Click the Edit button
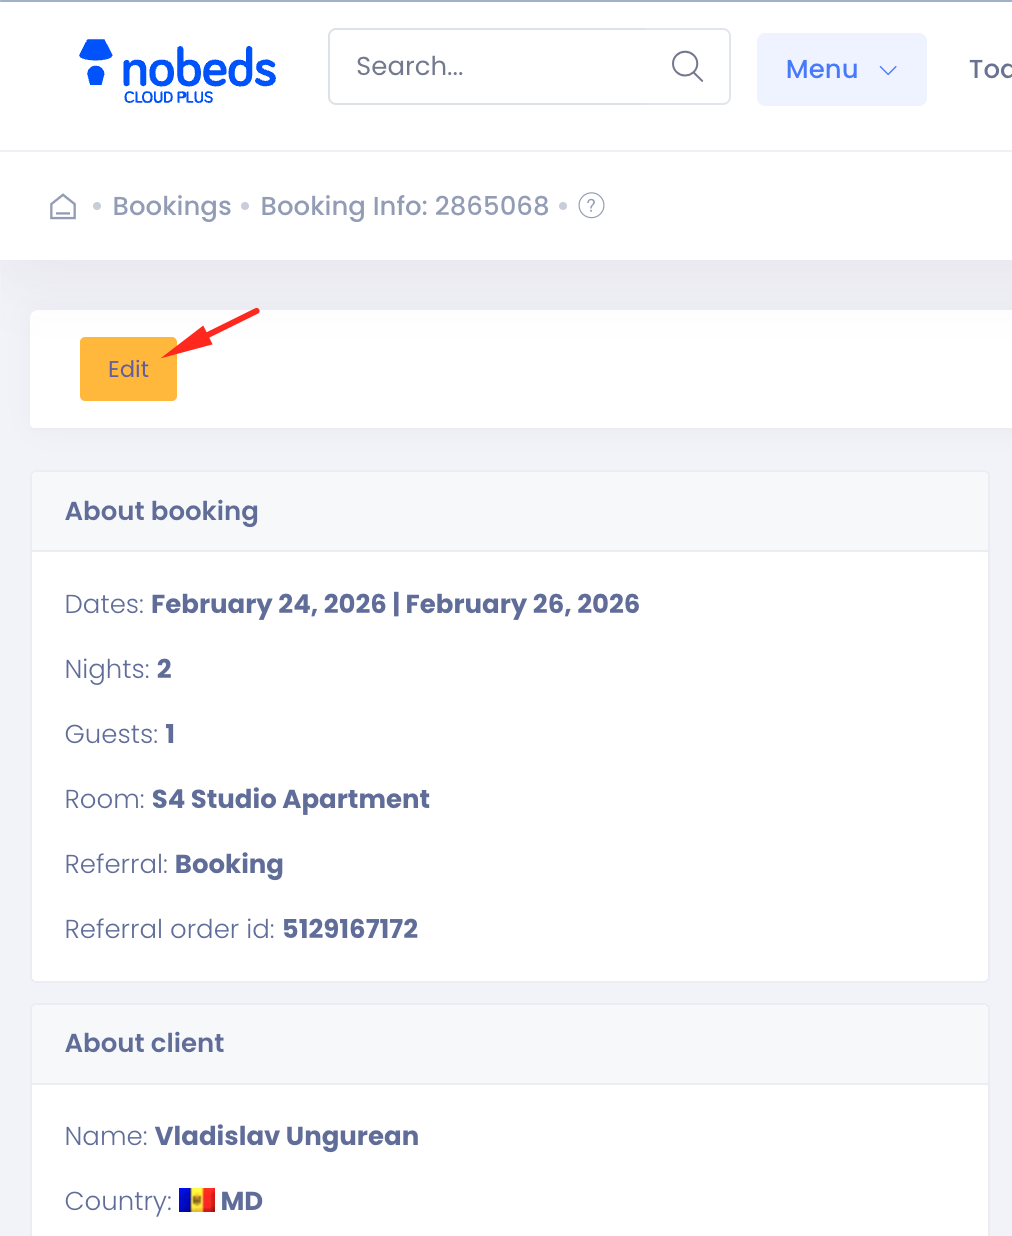The height and width of the screenshot is (1236, 1012). [128, 369]
